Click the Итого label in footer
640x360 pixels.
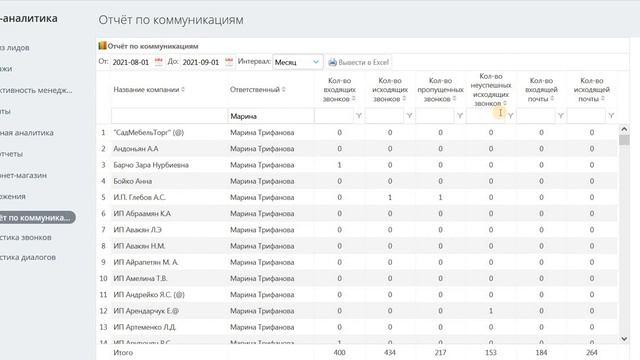coord(123,352)
